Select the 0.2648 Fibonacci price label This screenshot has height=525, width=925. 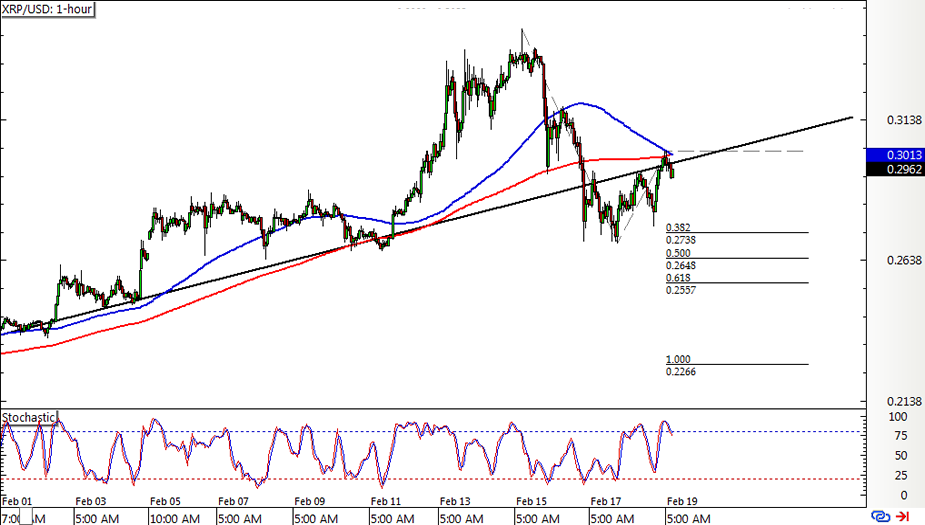coord(681,265)
